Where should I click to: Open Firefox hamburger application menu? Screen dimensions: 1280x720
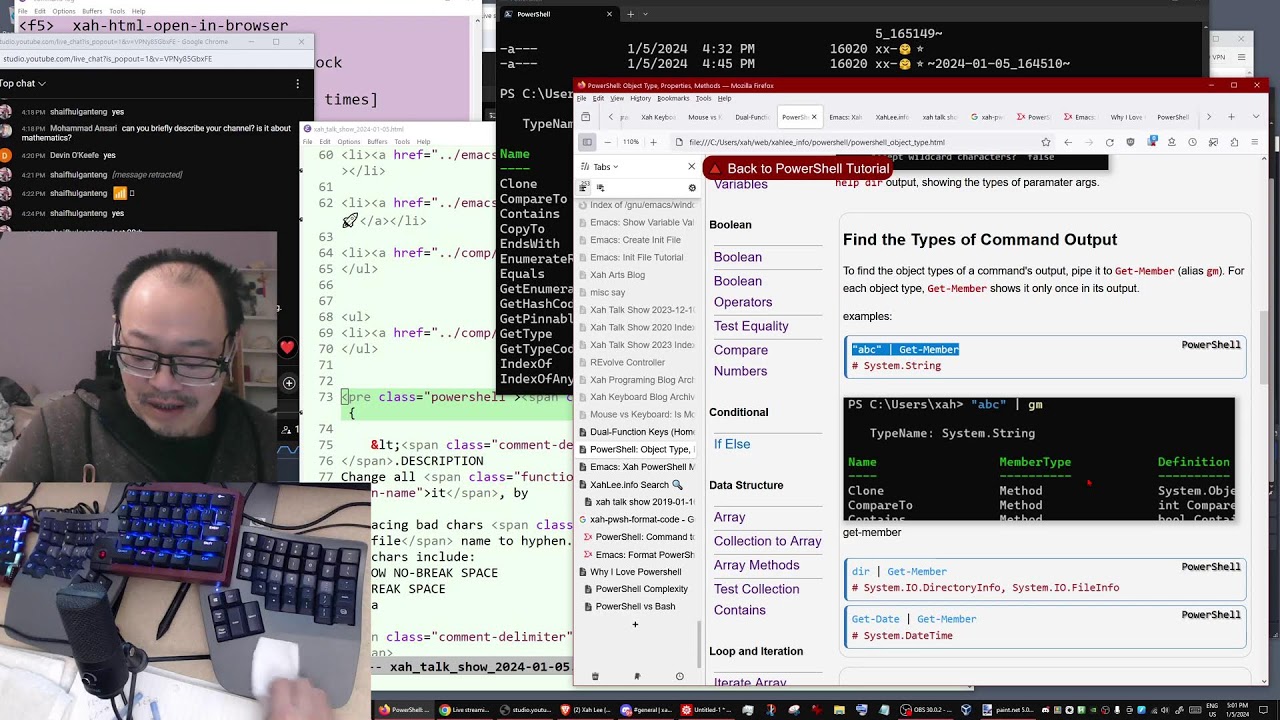pos(1253,142)
